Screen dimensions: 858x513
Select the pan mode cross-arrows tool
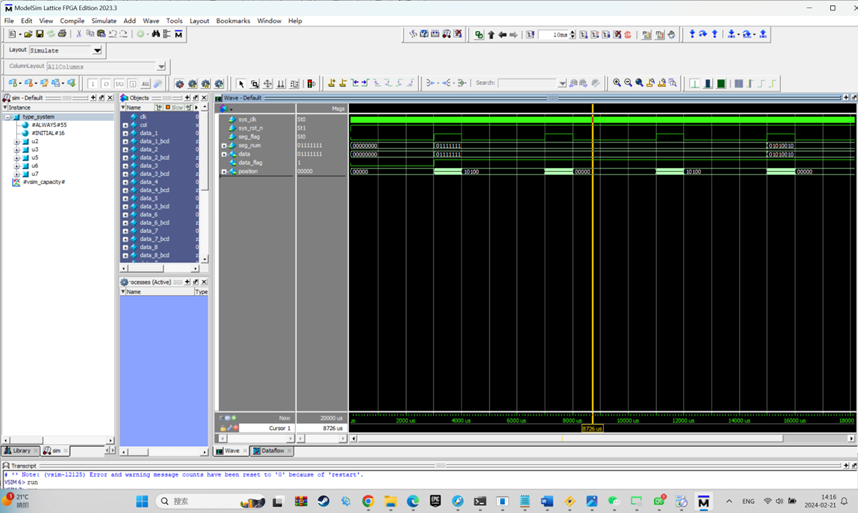[268, 84]
